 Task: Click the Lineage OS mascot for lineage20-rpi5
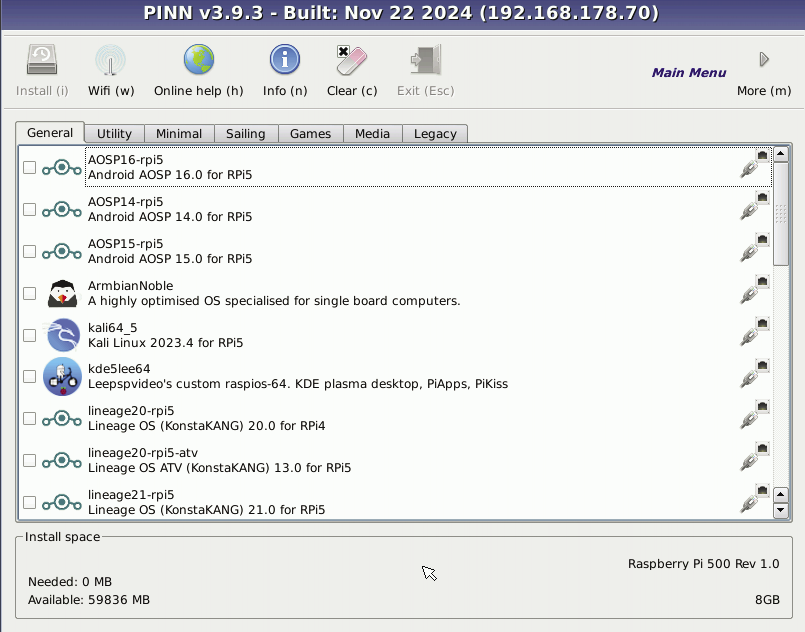(62, 418)
